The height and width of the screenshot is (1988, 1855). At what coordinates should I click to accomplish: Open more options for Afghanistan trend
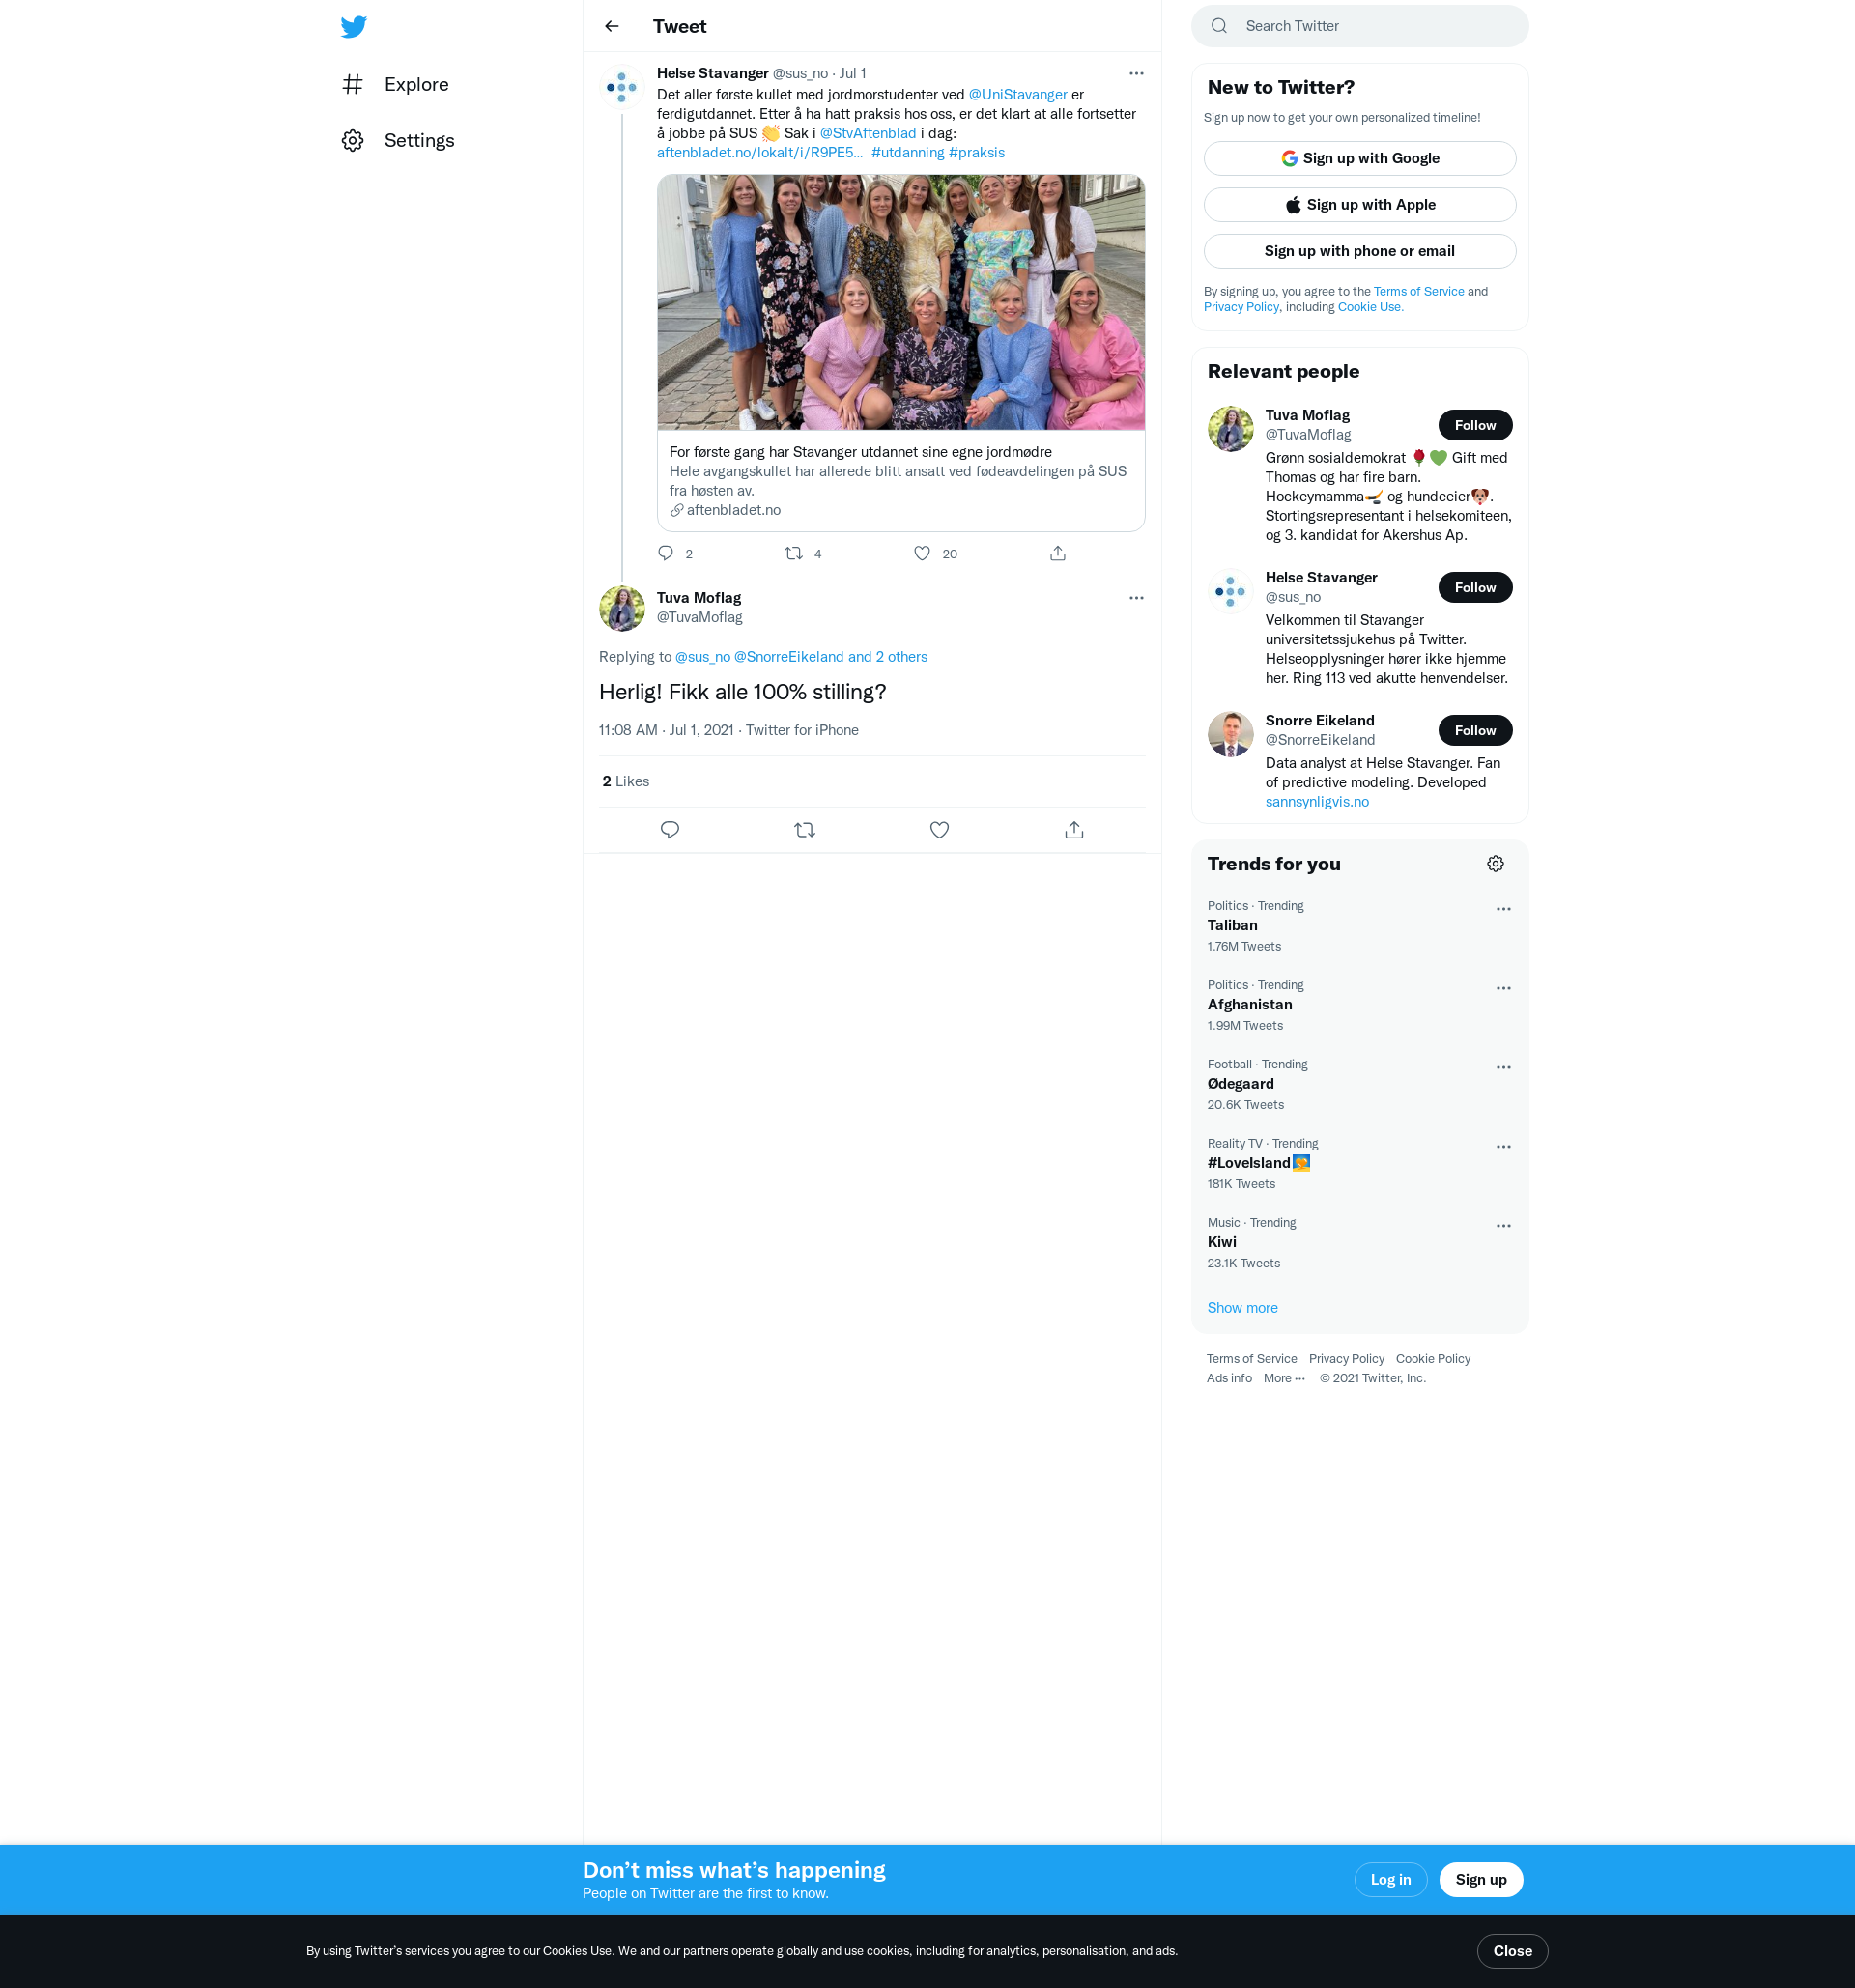click(x=1503, y=988)
